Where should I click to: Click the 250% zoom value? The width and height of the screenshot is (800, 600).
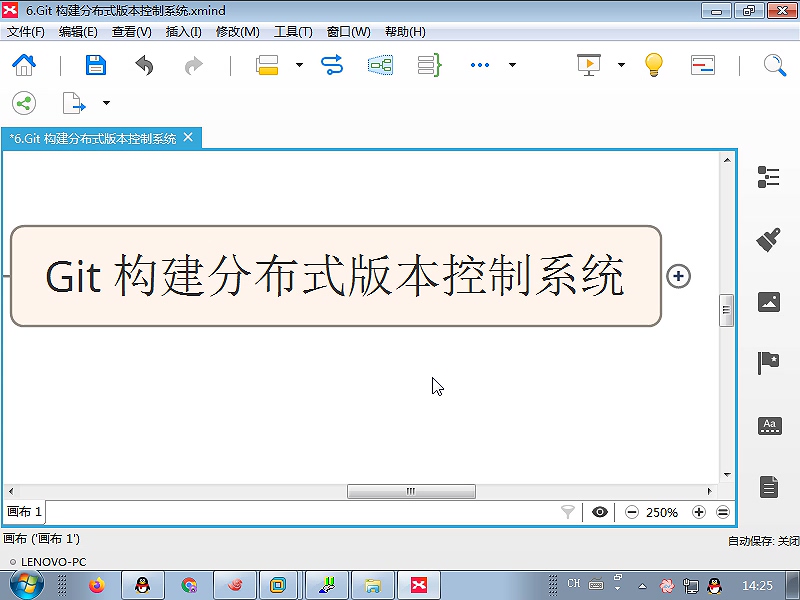click(662, 512)
